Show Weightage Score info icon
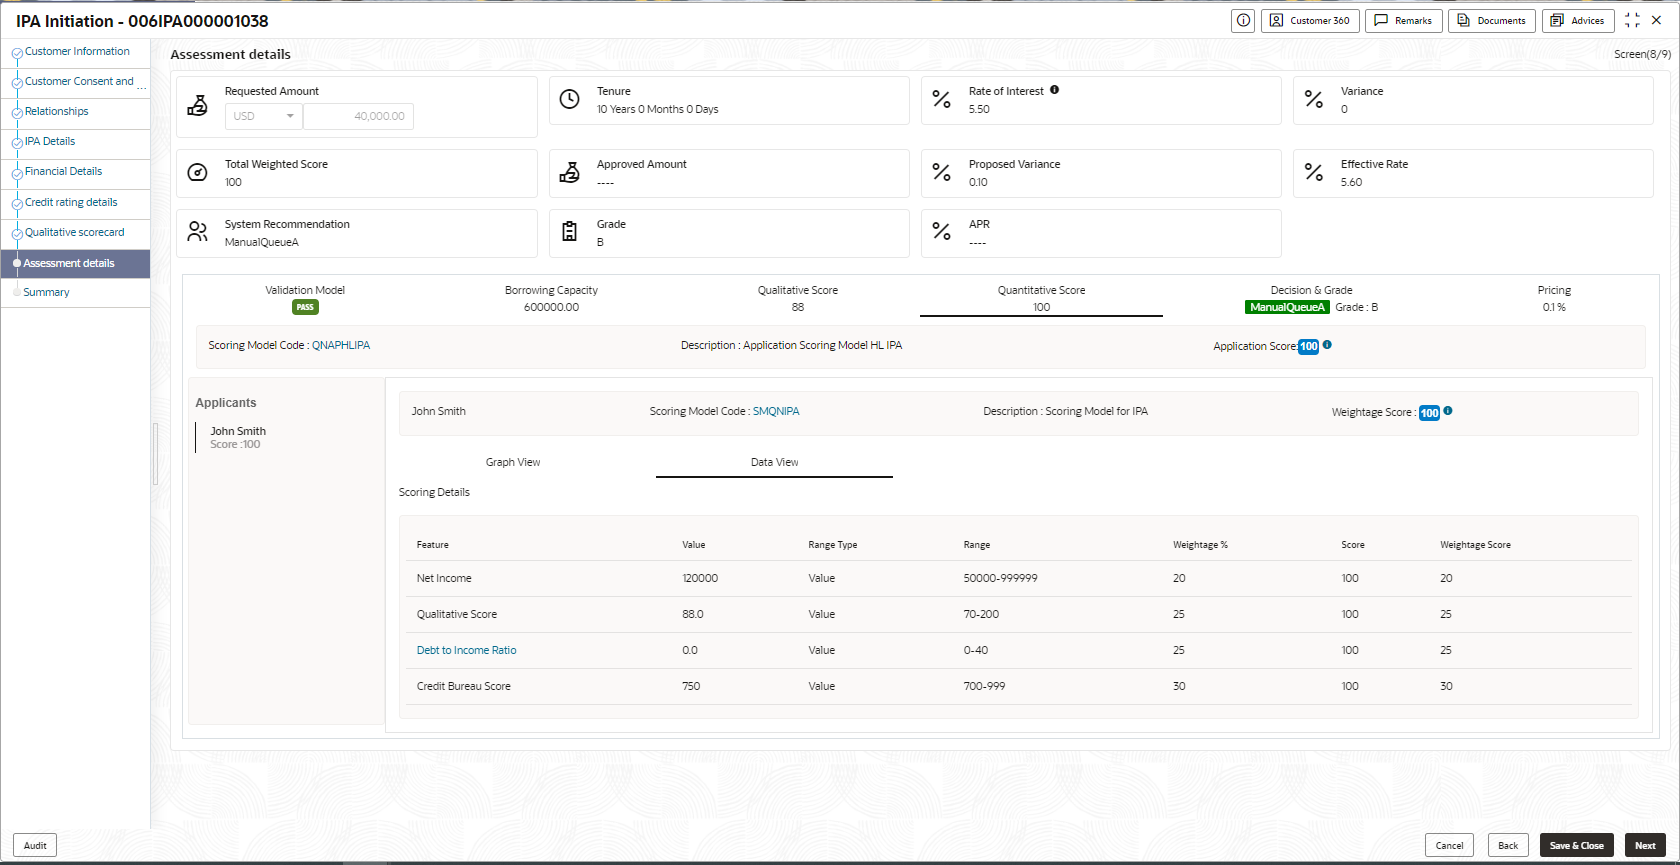This screenshot has height=865, width=1680. [x=1448, y=411]
